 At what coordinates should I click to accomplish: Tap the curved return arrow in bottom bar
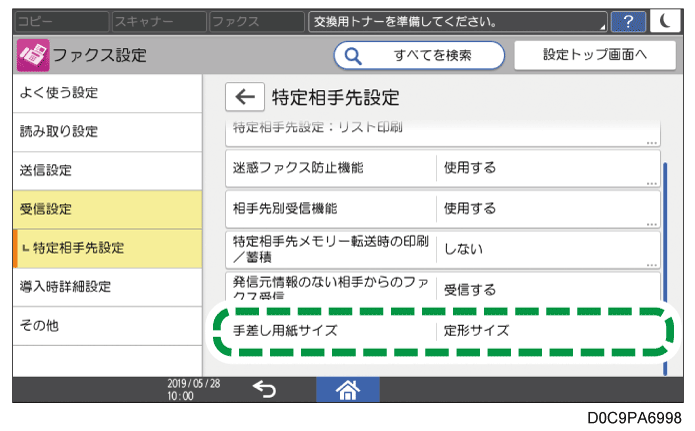tap(264, 389)
